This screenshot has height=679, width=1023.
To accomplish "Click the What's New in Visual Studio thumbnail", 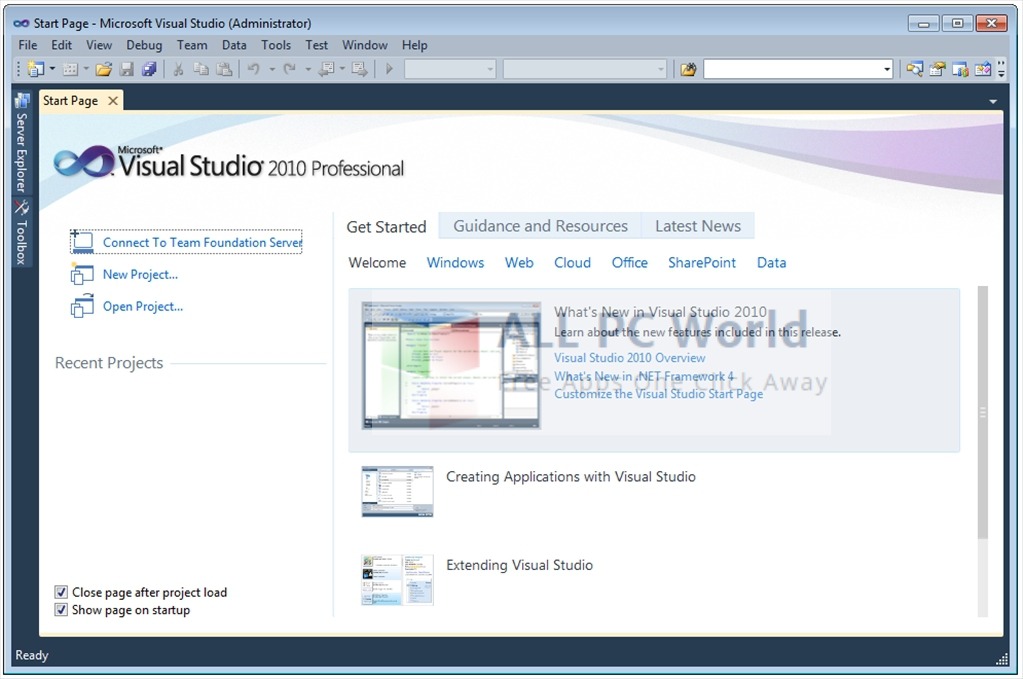I will pos(451,365).
